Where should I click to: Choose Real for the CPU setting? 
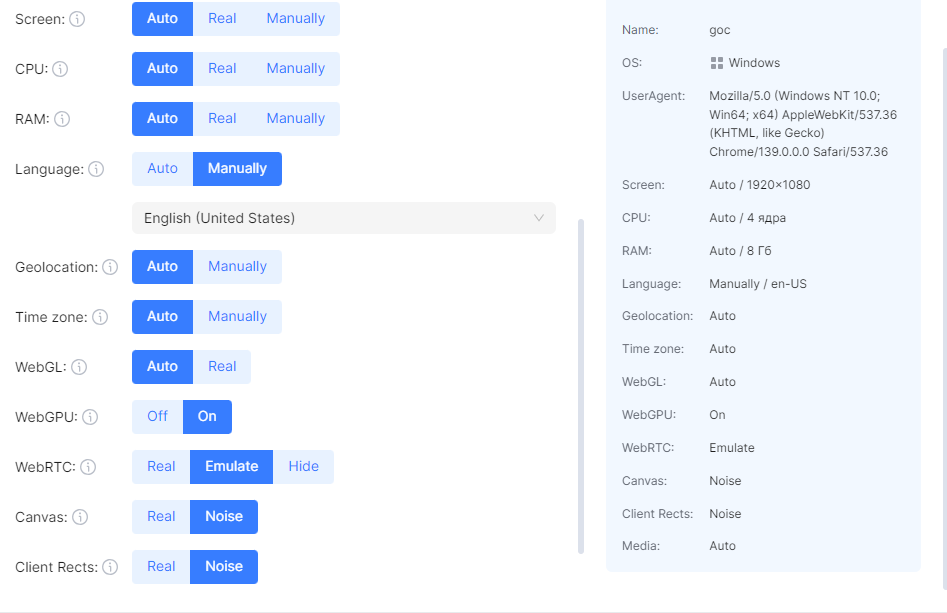pyautogui.click(x=222, y=69)
